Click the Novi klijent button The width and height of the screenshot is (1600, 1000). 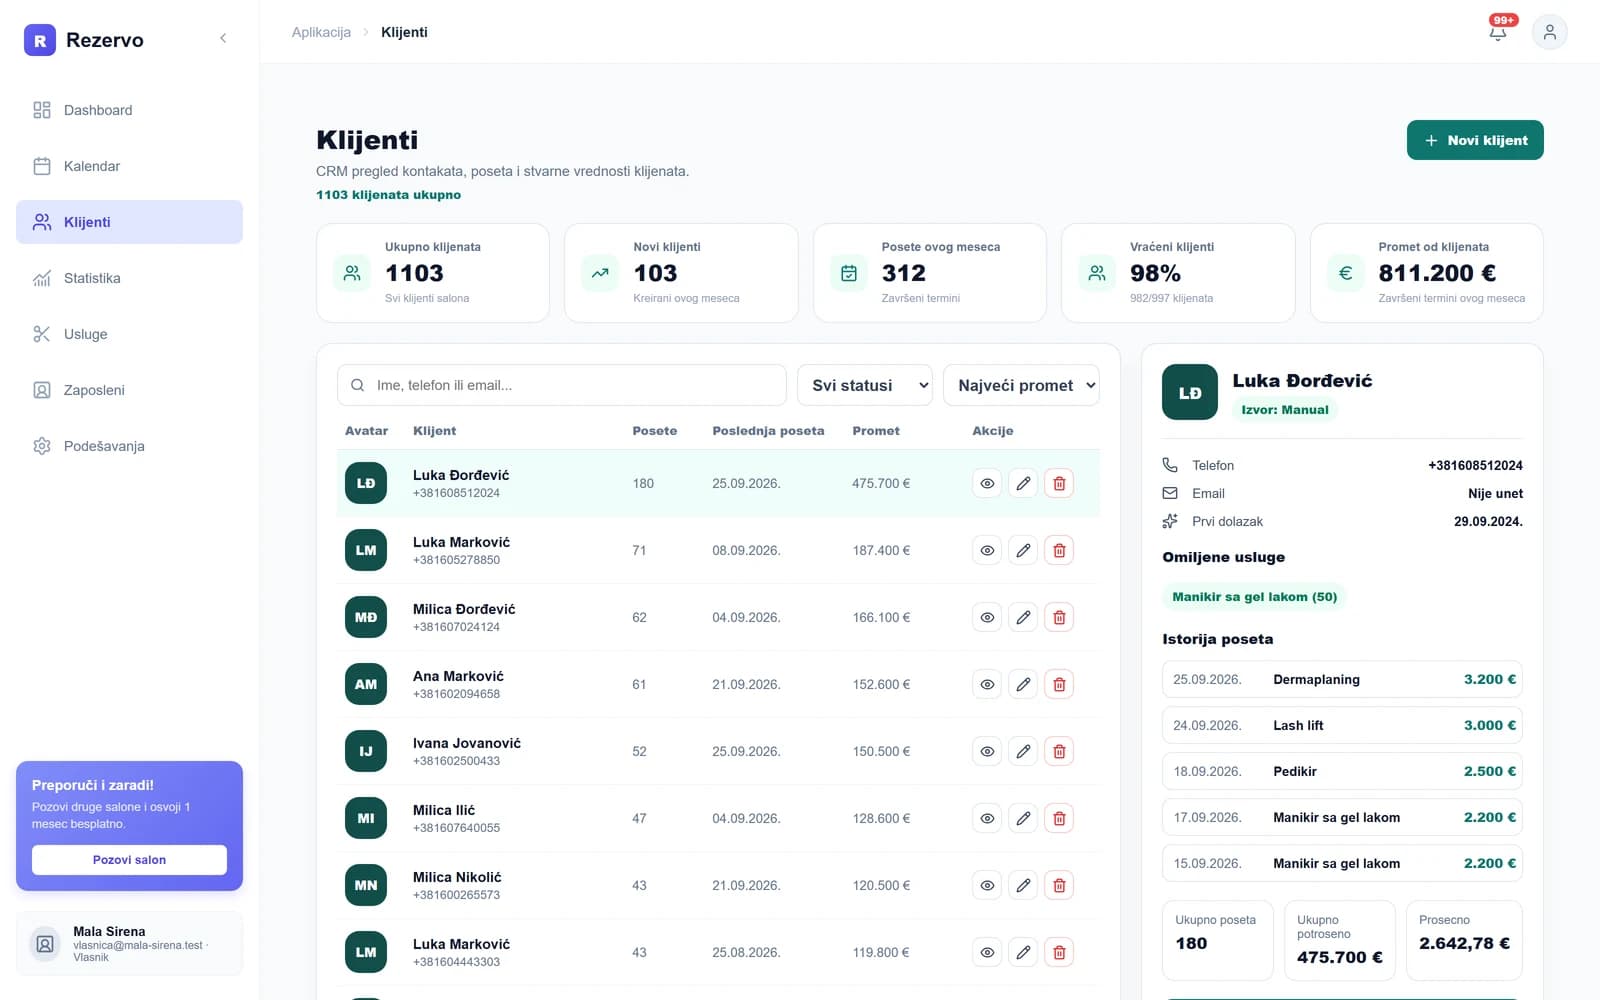(x=1475, y=140)
